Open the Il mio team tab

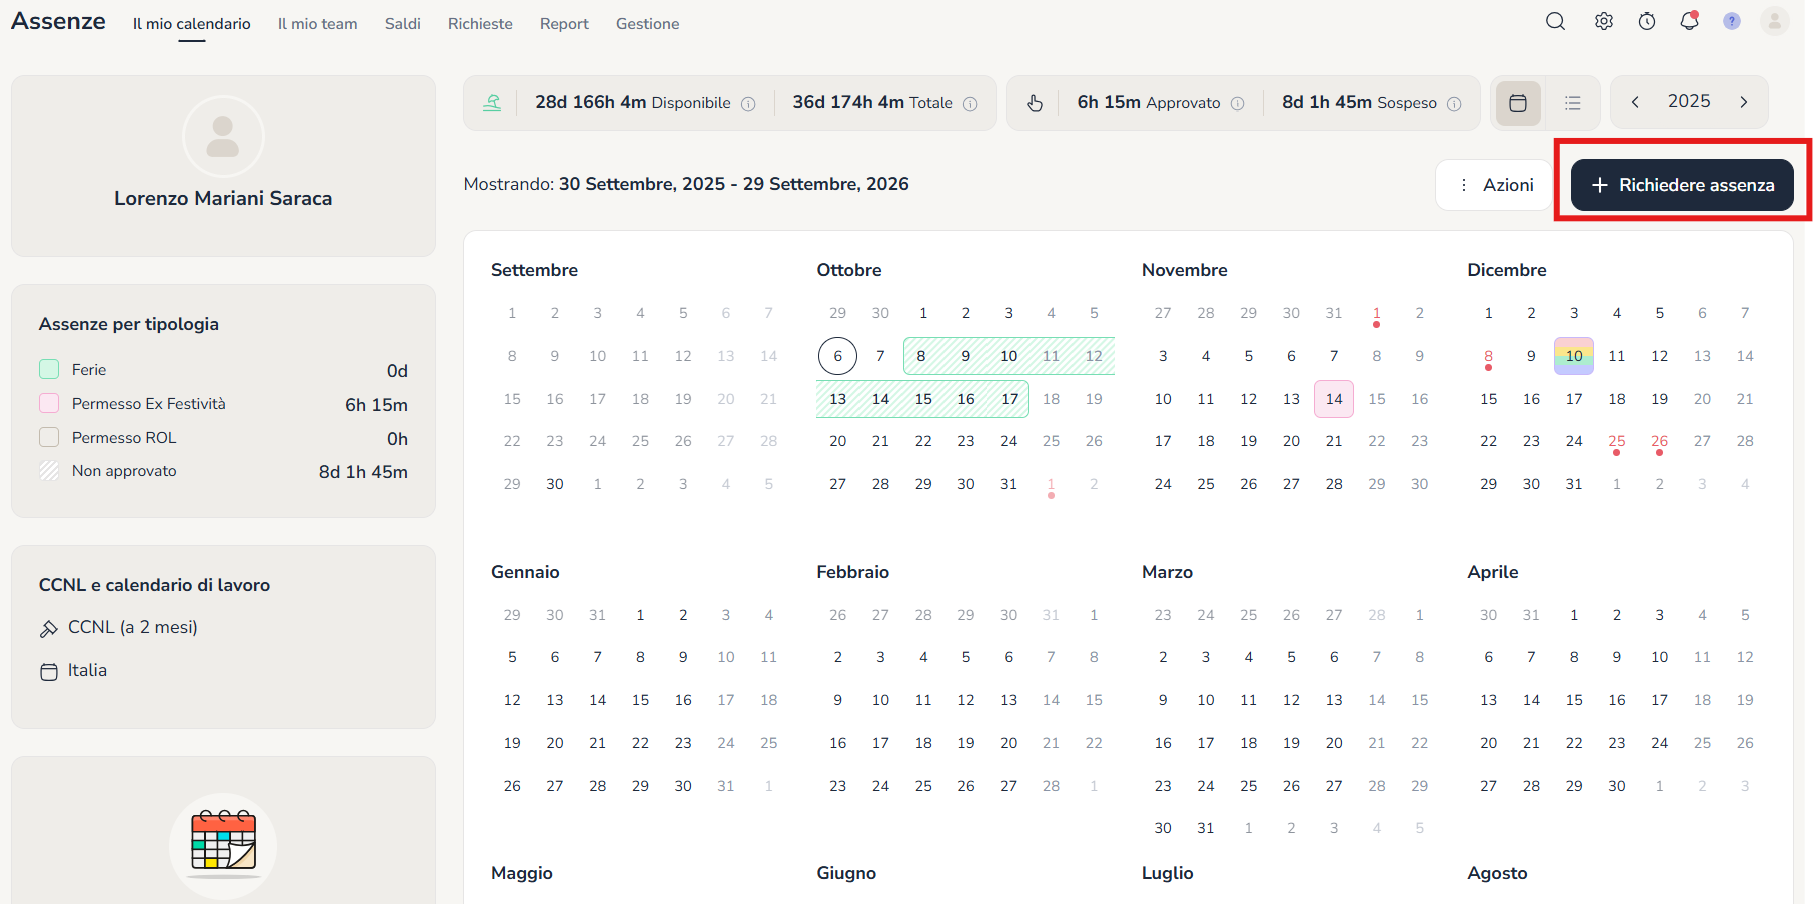[317, 24]
